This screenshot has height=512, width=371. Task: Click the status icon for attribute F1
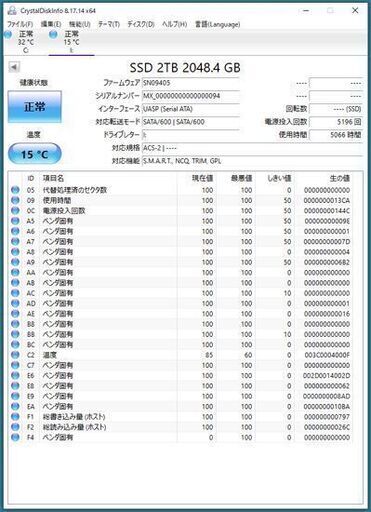coord(15,417)
